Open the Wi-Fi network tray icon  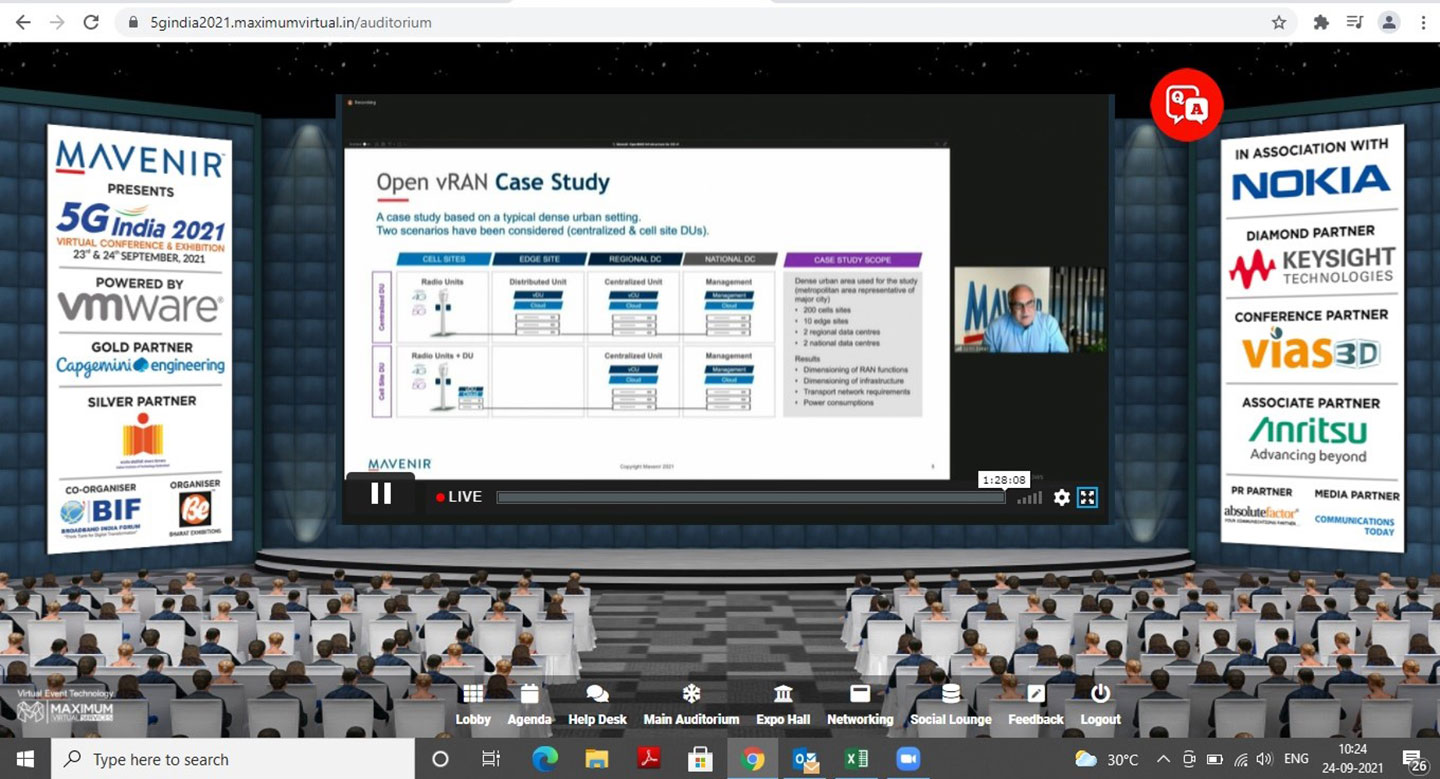pyautogui.click(x=1241, y=759)
